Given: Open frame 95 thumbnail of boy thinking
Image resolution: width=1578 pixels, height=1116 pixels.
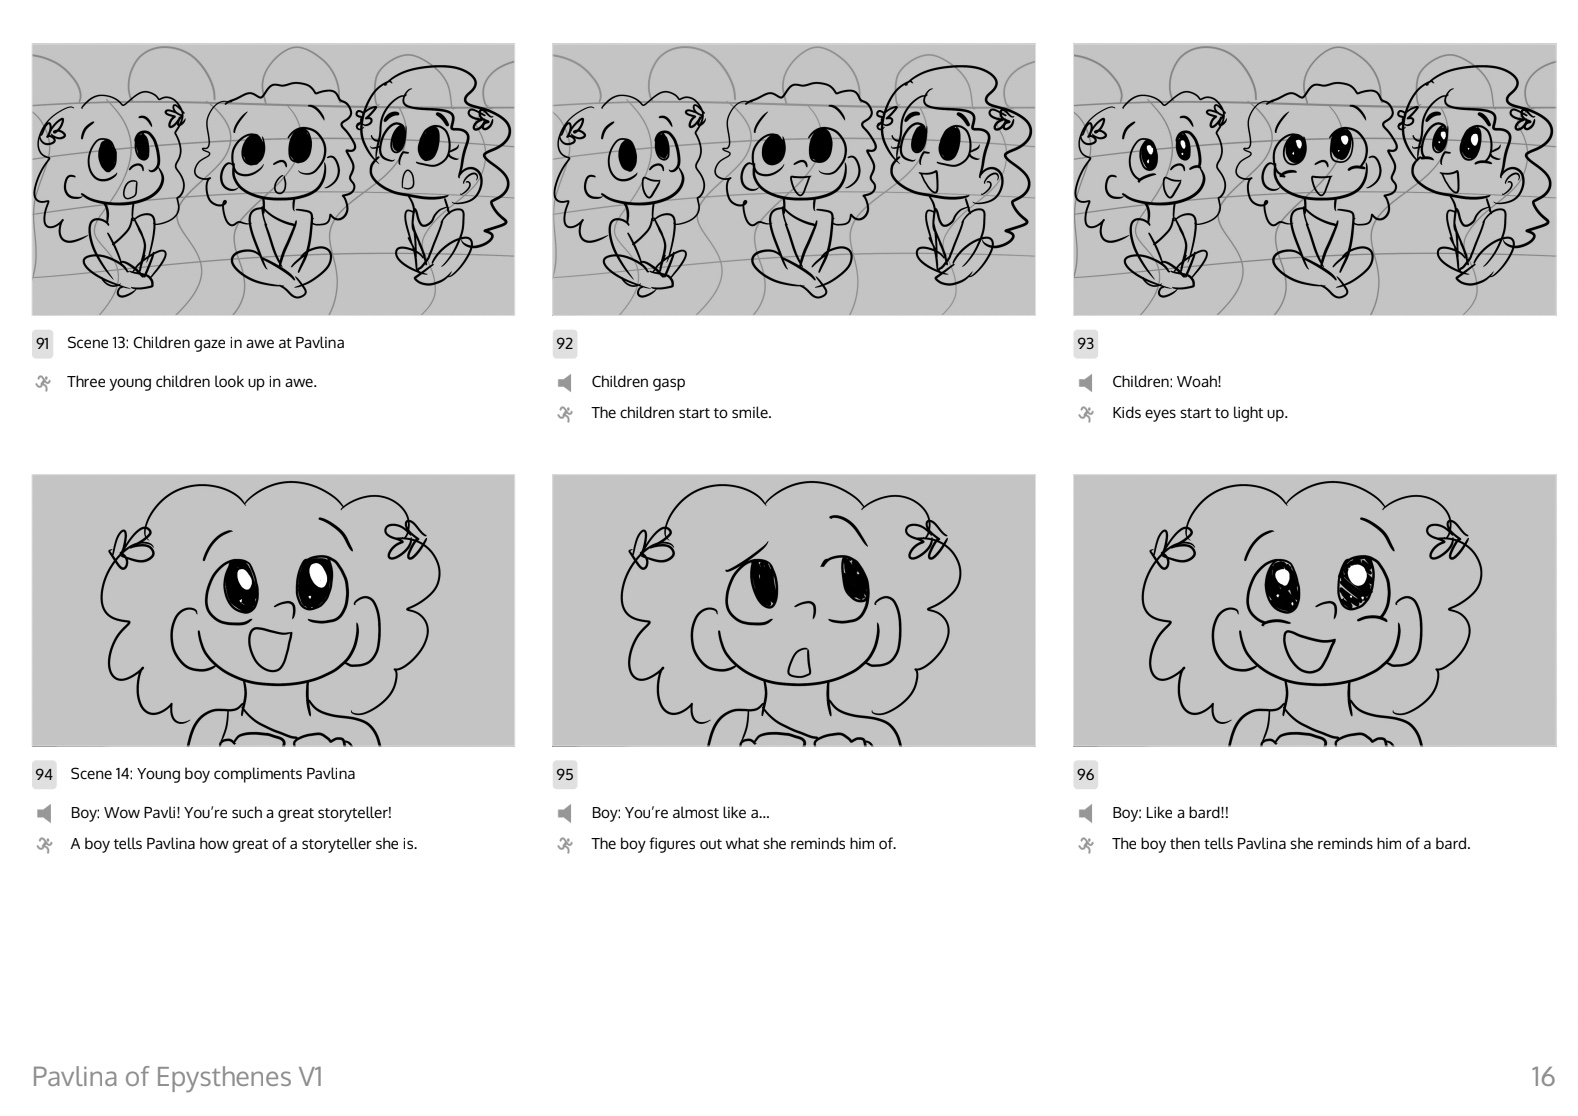Looking at the screenshot, I should (794, 610).
